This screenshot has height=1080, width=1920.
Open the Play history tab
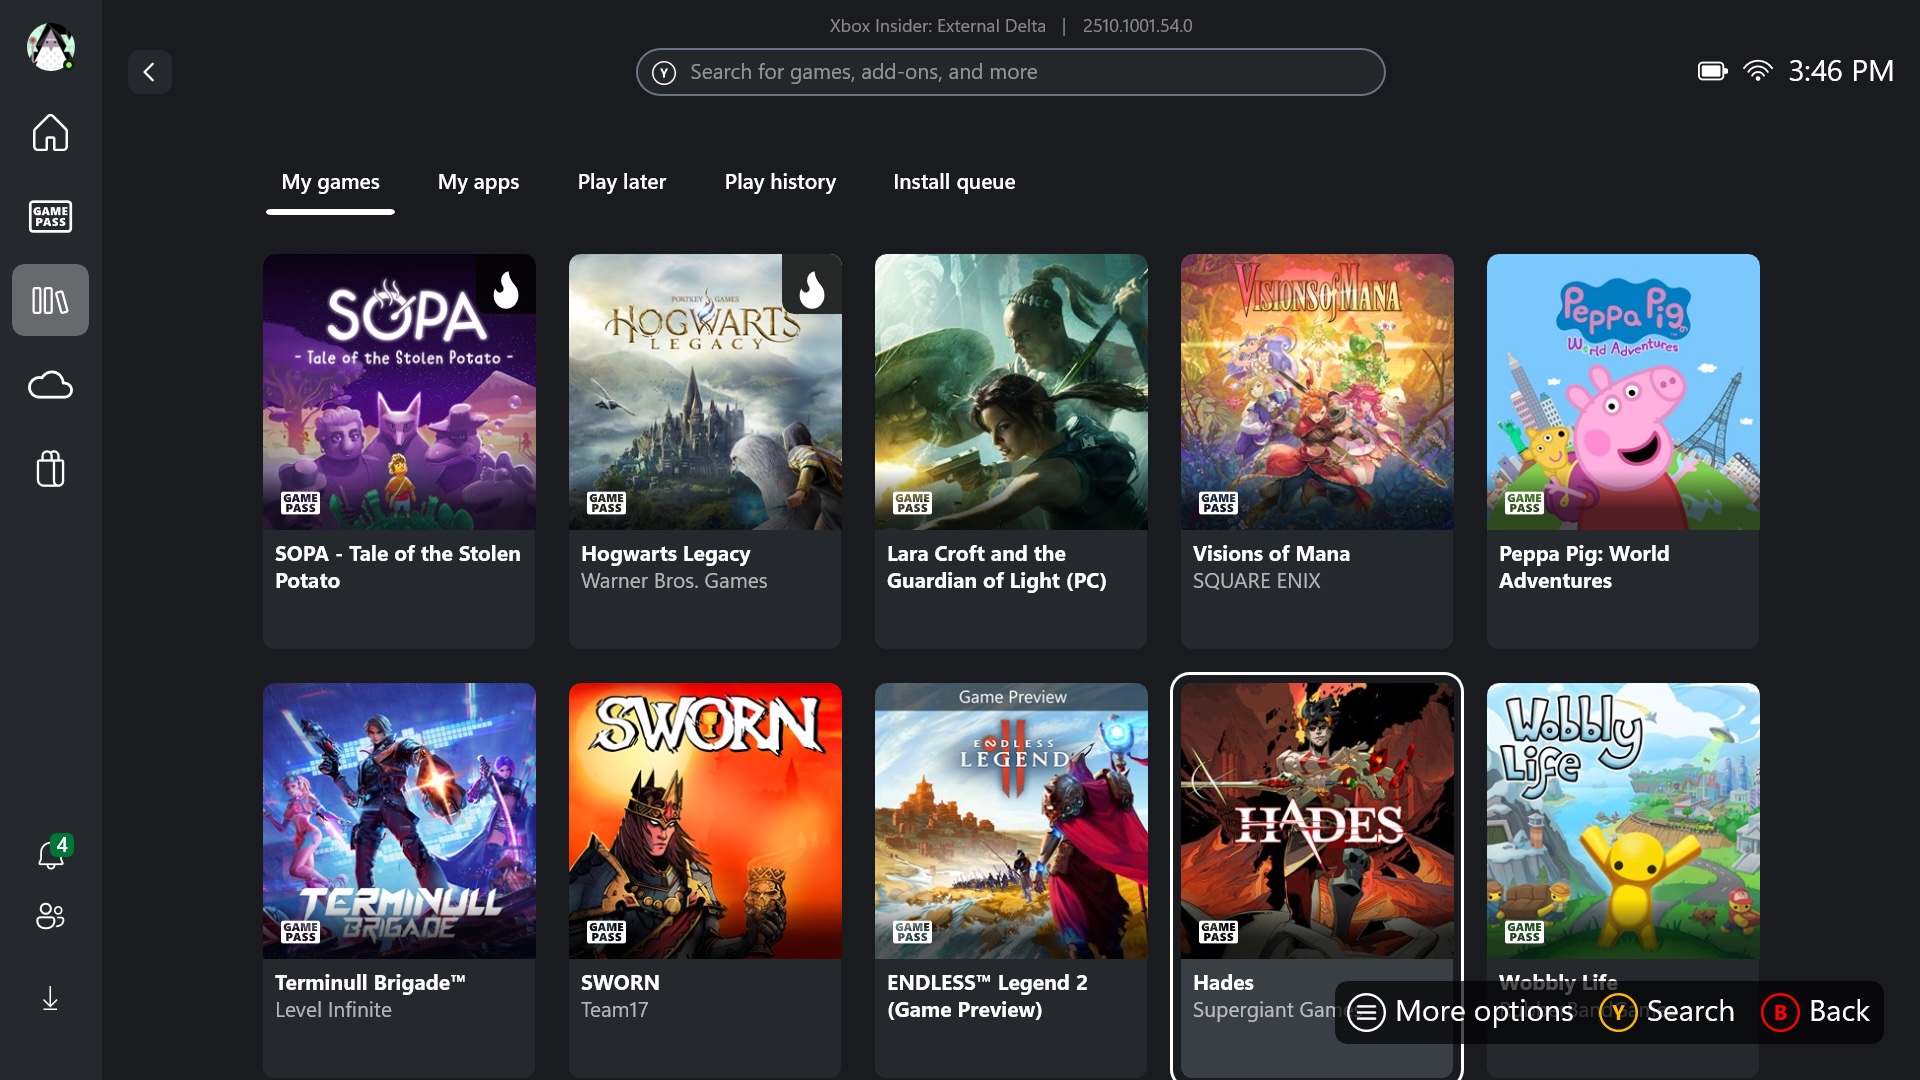click(x=780, y=182)
